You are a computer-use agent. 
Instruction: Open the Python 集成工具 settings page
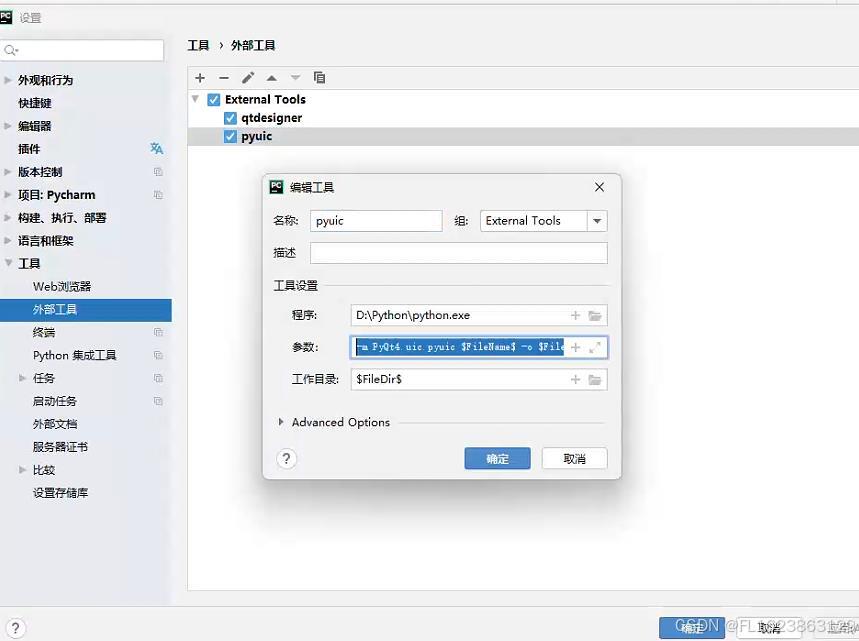tap(75, 356)
